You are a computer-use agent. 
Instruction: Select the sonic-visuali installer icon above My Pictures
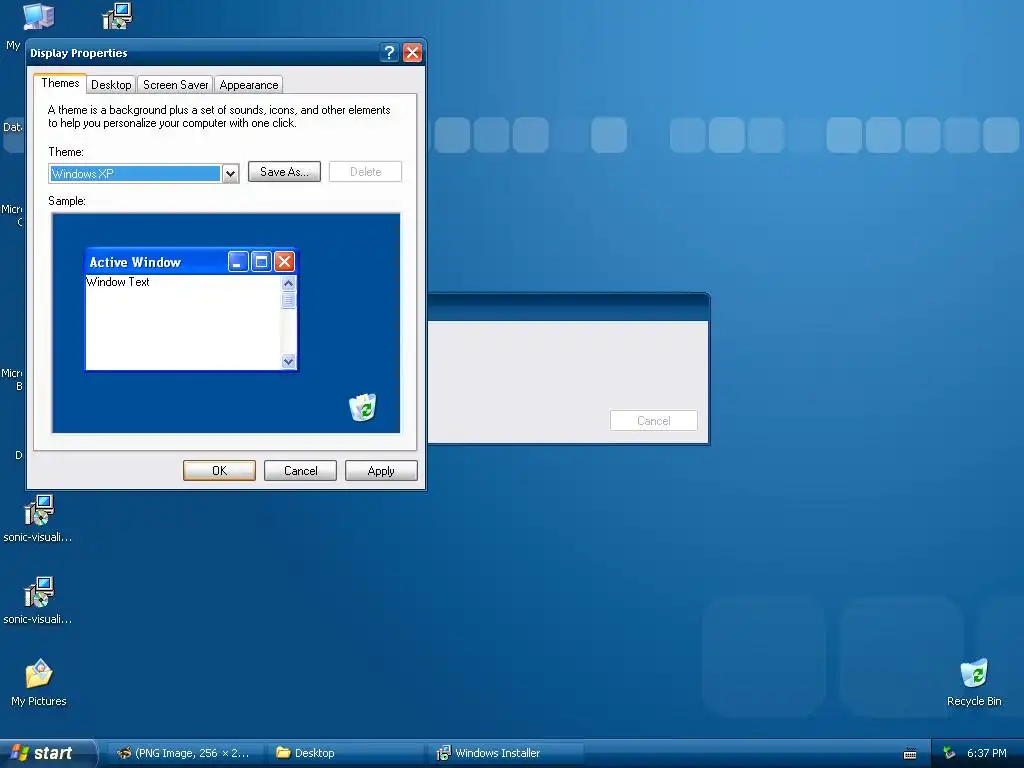pyautogui.click(x=39, y=601)
